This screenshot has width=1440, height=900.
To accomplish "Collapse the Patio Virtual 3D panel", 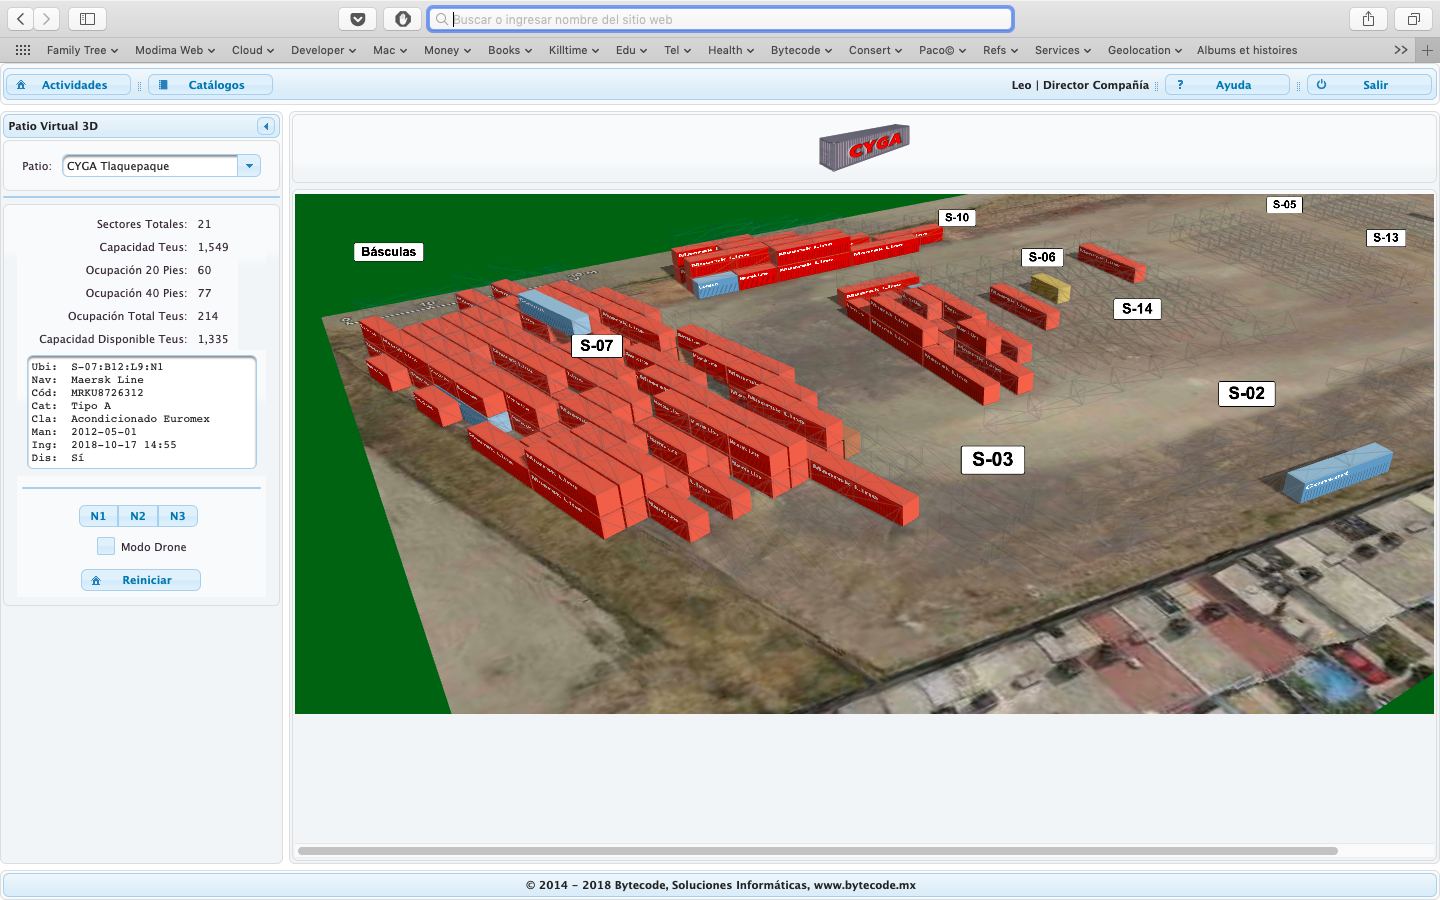I will 265,126.
